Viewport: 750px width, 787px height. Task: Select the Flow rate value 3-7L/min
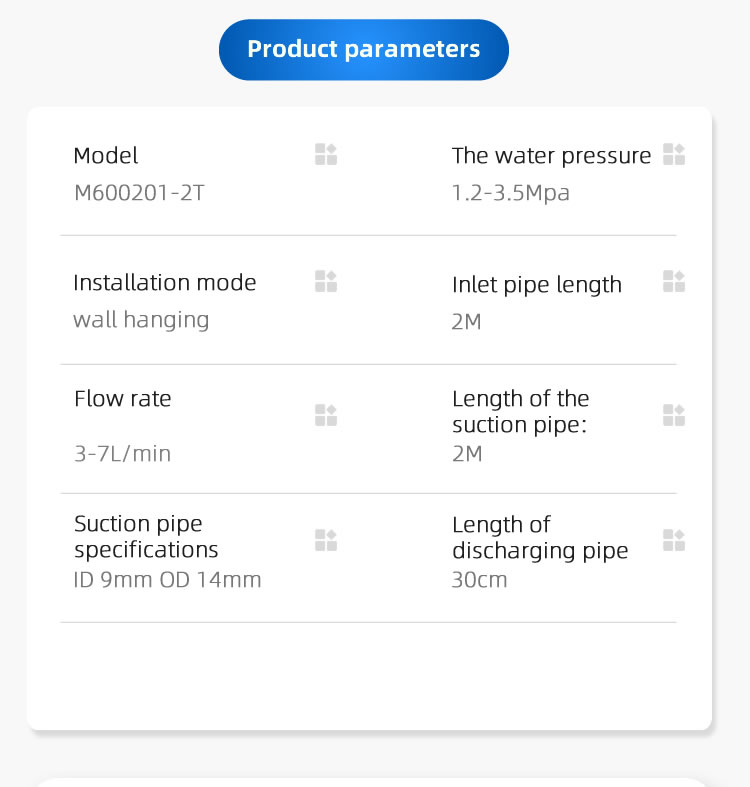tap(122, 454)
